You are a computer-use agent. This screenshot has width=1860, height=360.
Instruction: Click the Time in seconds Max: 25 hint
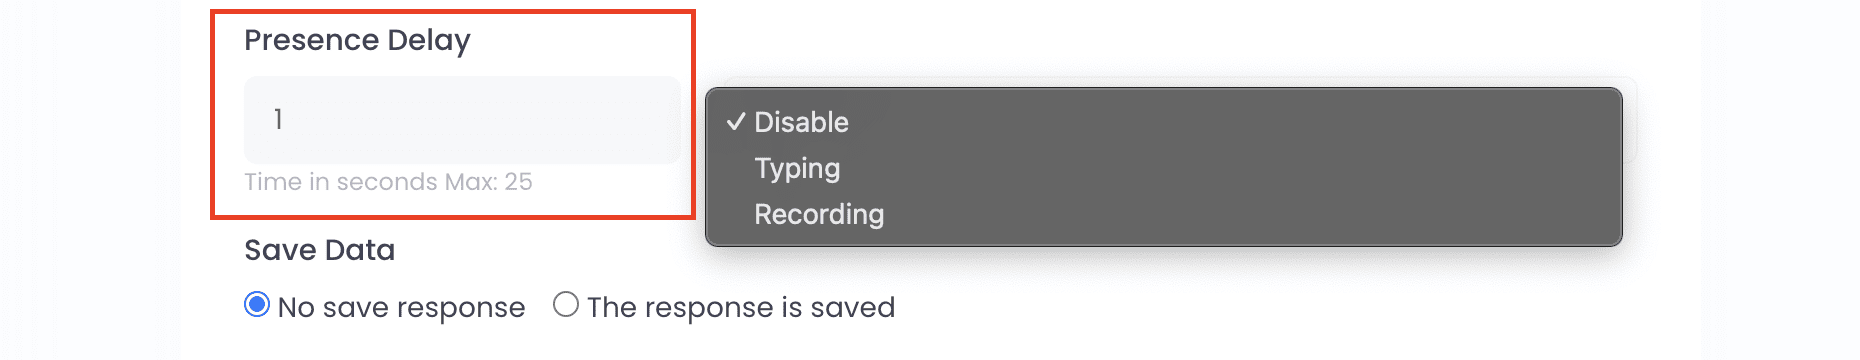388,182
